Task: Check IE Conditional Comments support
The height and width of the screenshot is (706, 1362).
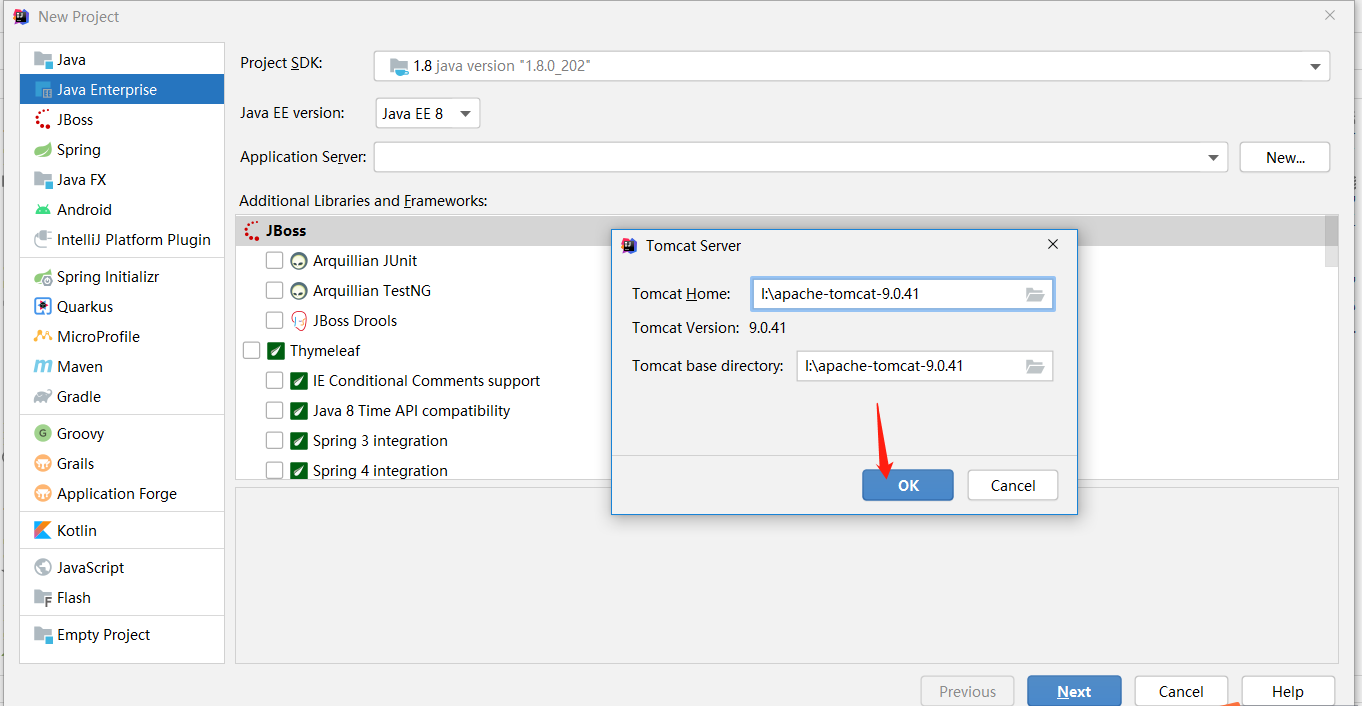Action: click(274, 381)
